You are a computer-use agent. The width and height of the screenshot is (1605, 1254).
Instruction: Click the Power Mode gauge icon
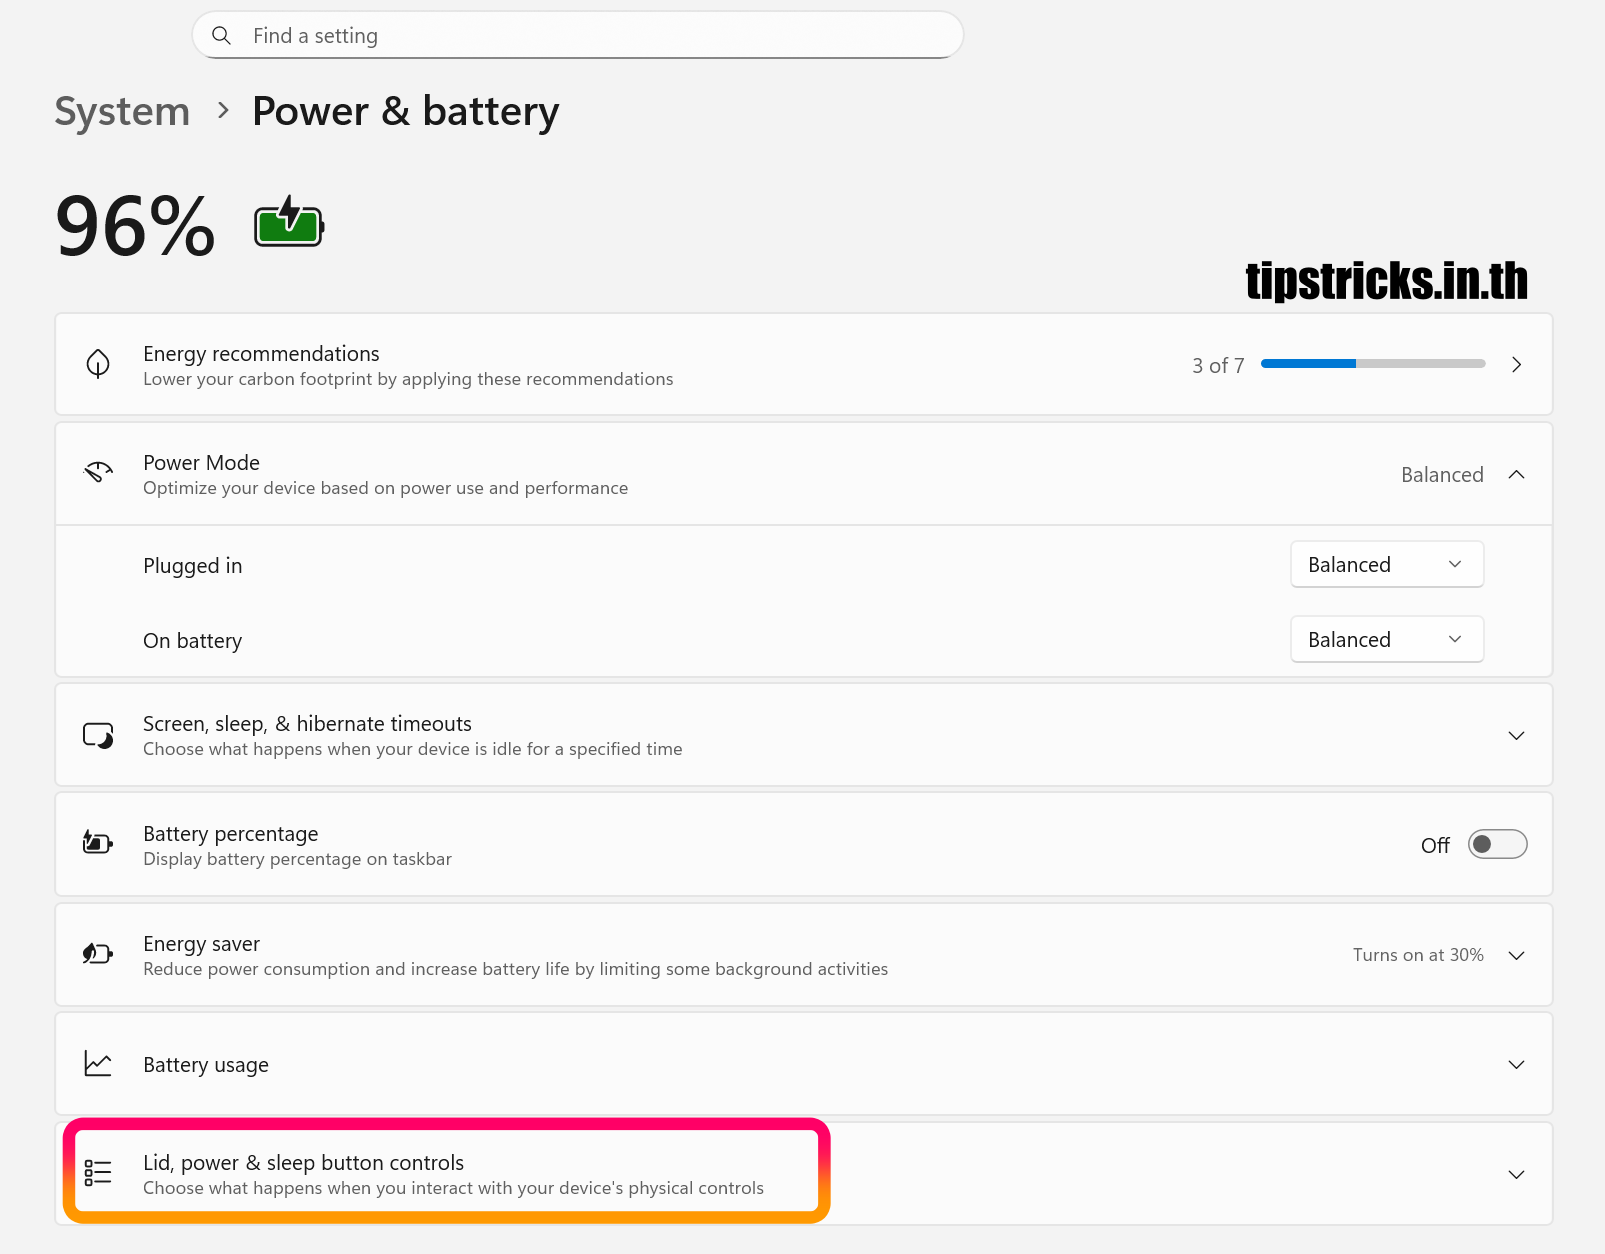(98, 473)
